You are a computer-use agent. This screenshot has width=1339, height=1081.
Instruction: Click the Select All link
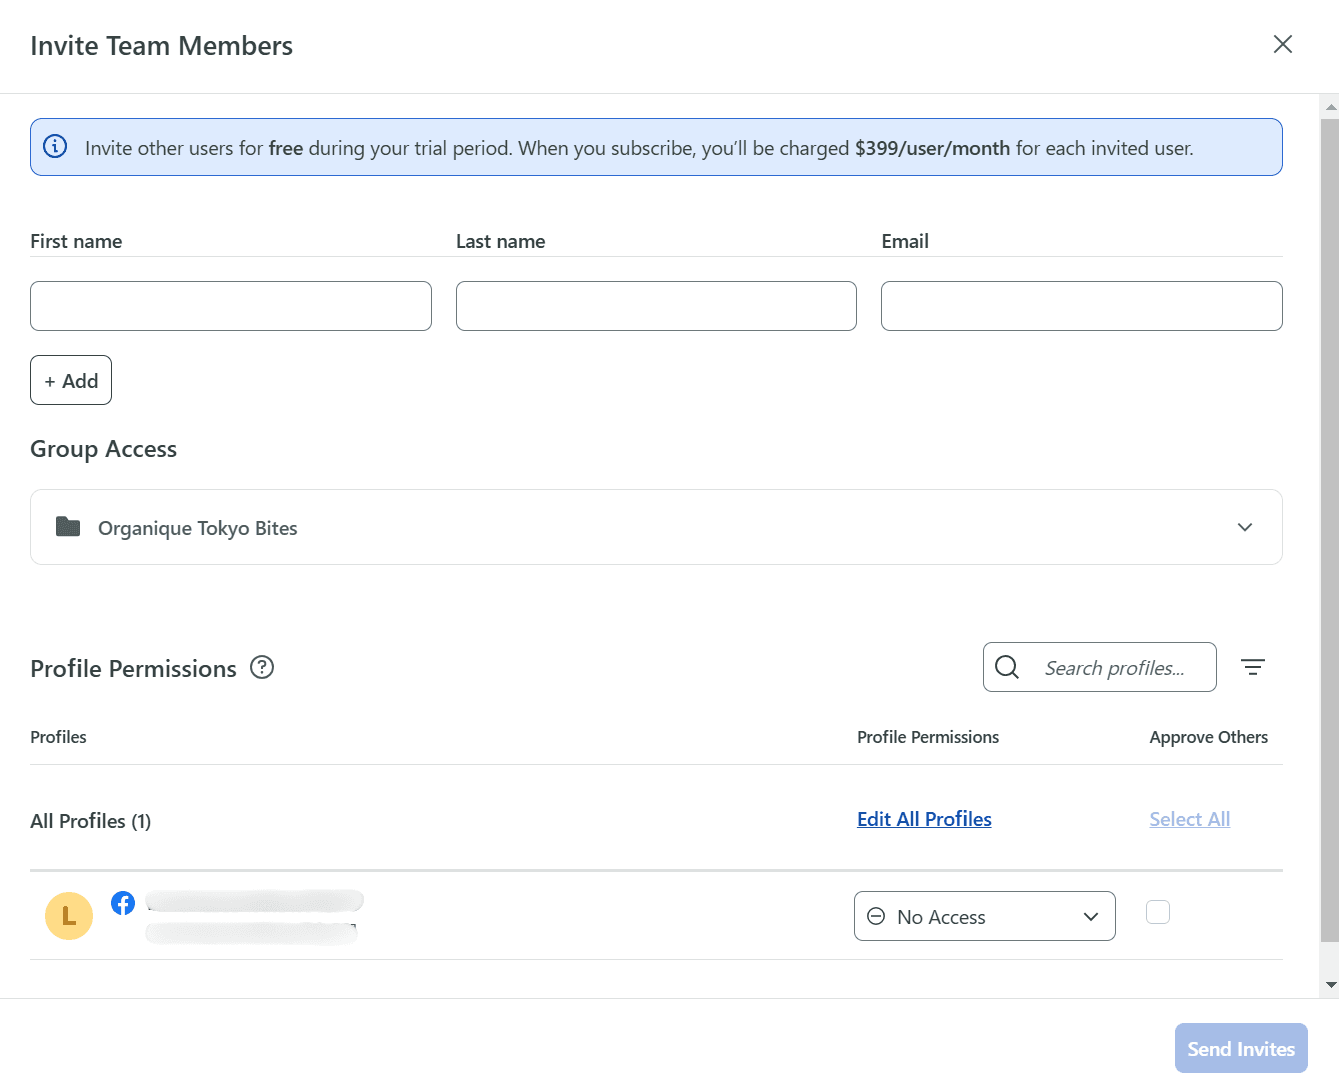(1189, 819)
